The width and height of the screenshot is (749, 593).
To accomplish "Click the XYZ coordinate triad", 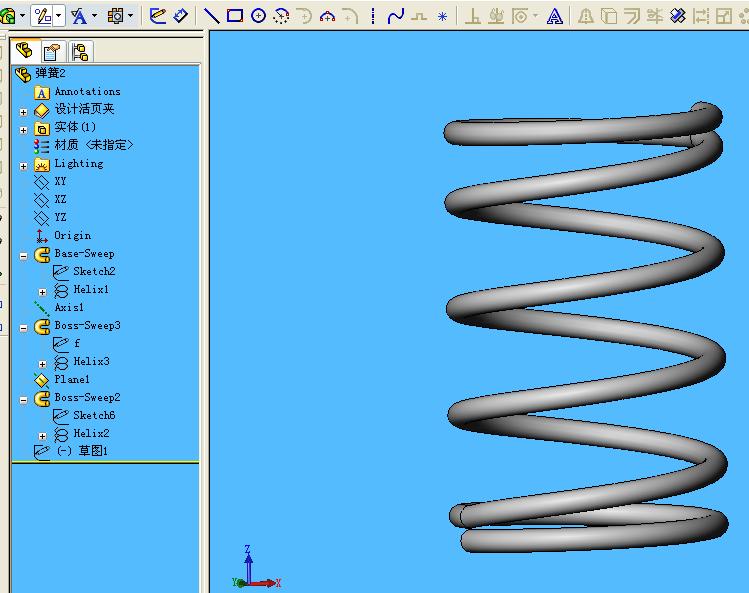I will (x=257, y=568).
